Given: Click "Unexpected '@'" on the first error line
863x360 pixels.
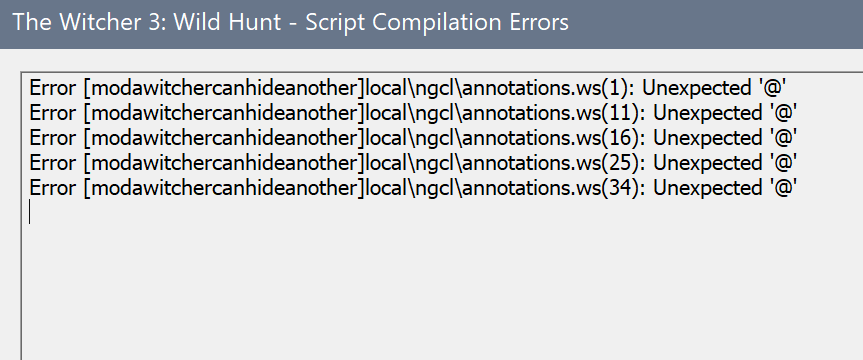Looking at the screenshot, I should tap(717, 88).
